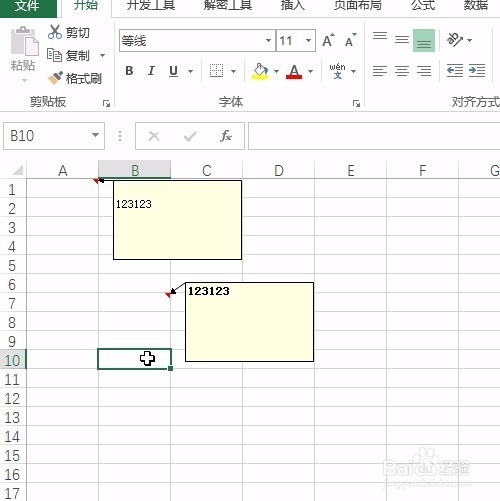Apply the yellow fill color bucket
The height and width of the screenshot is (501, 500).
point(260,71)
